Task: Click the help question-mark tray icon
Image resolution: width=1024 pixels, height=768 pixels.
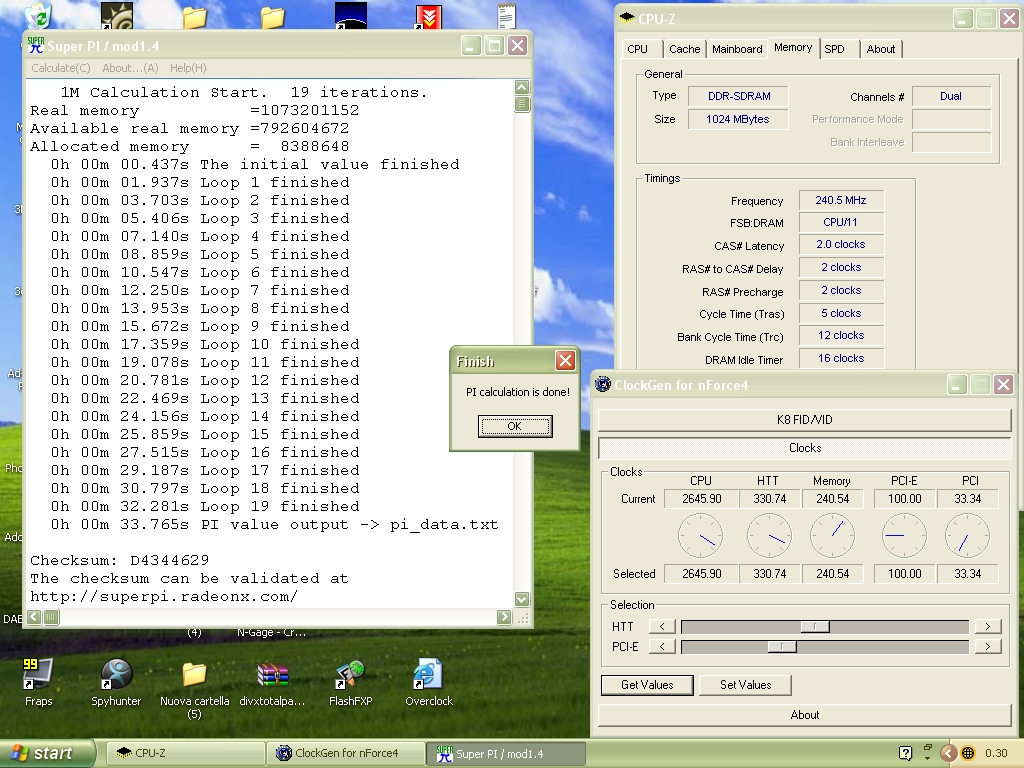Action: (x=905, y=753)
